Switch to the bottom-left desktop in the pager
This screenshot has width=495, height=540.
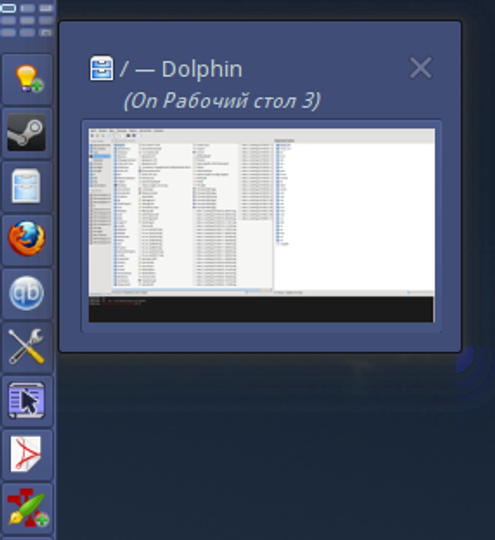[8, 33]
